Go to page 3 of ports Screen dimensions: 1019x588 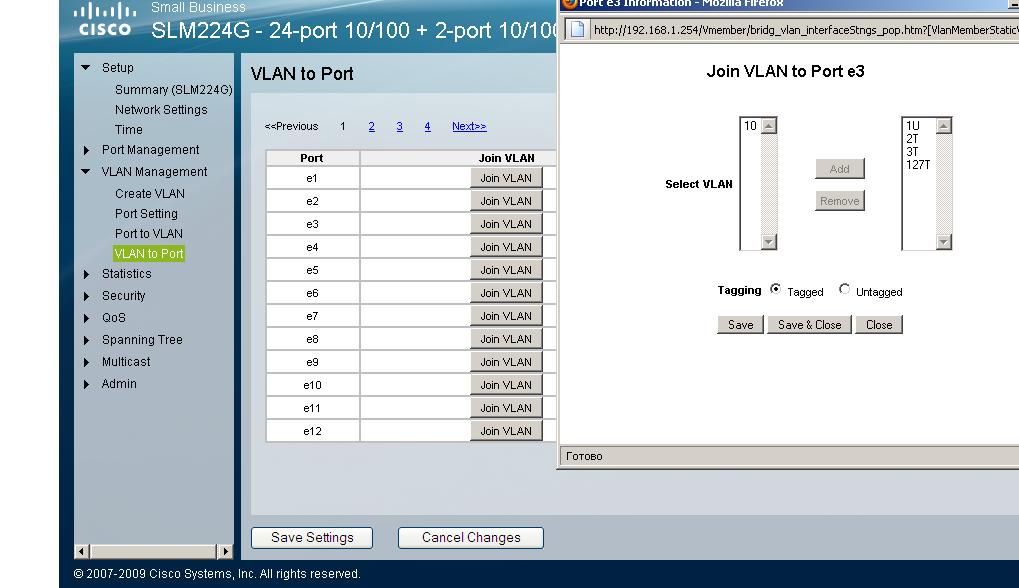coord(400,126)
